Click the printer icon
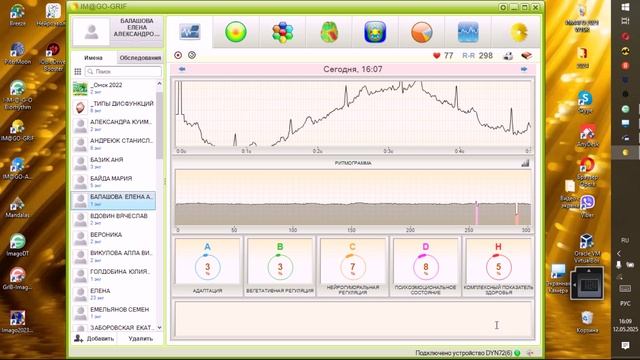 click(508, 56)
